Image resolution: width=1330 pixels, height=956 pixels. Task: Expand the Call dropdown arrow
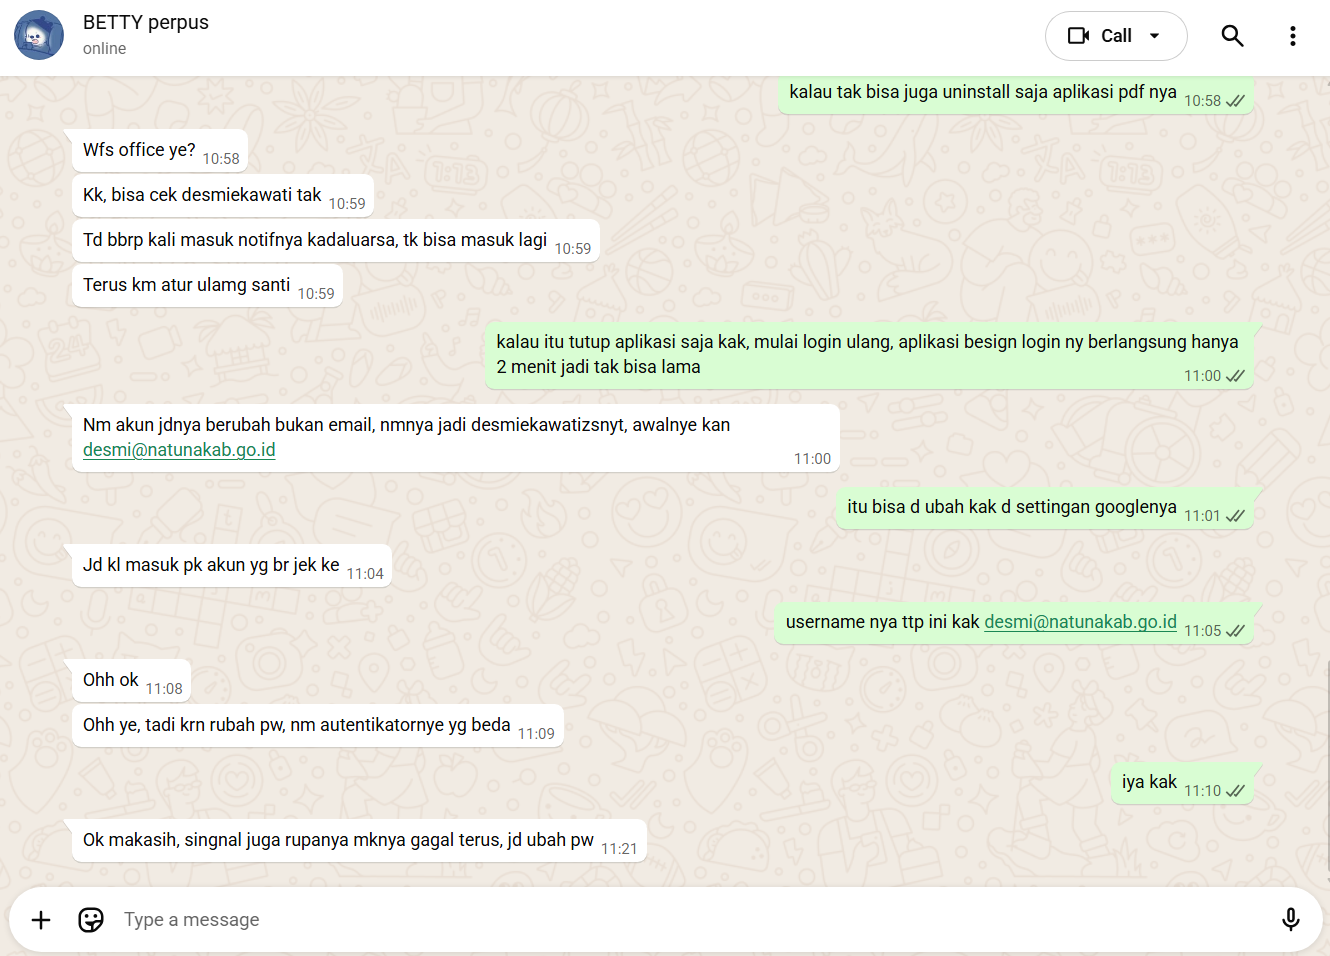tap(1155, 36)
